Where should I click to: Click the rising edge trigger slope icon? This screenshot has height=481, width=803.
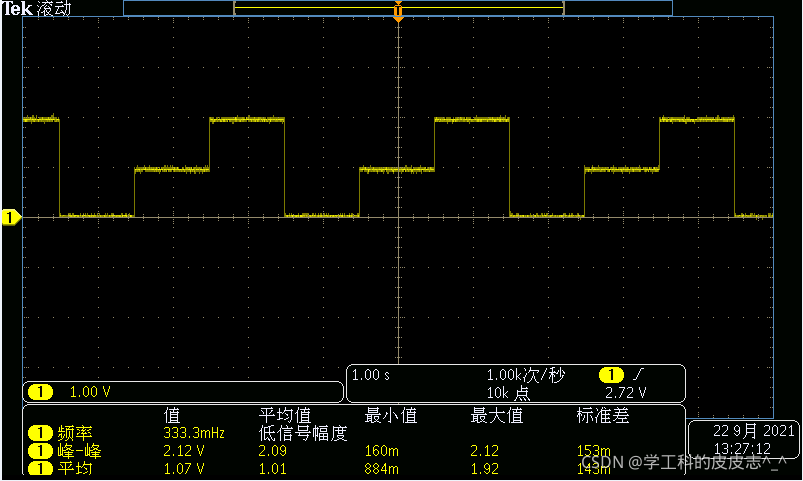click(x=638, y=375)
